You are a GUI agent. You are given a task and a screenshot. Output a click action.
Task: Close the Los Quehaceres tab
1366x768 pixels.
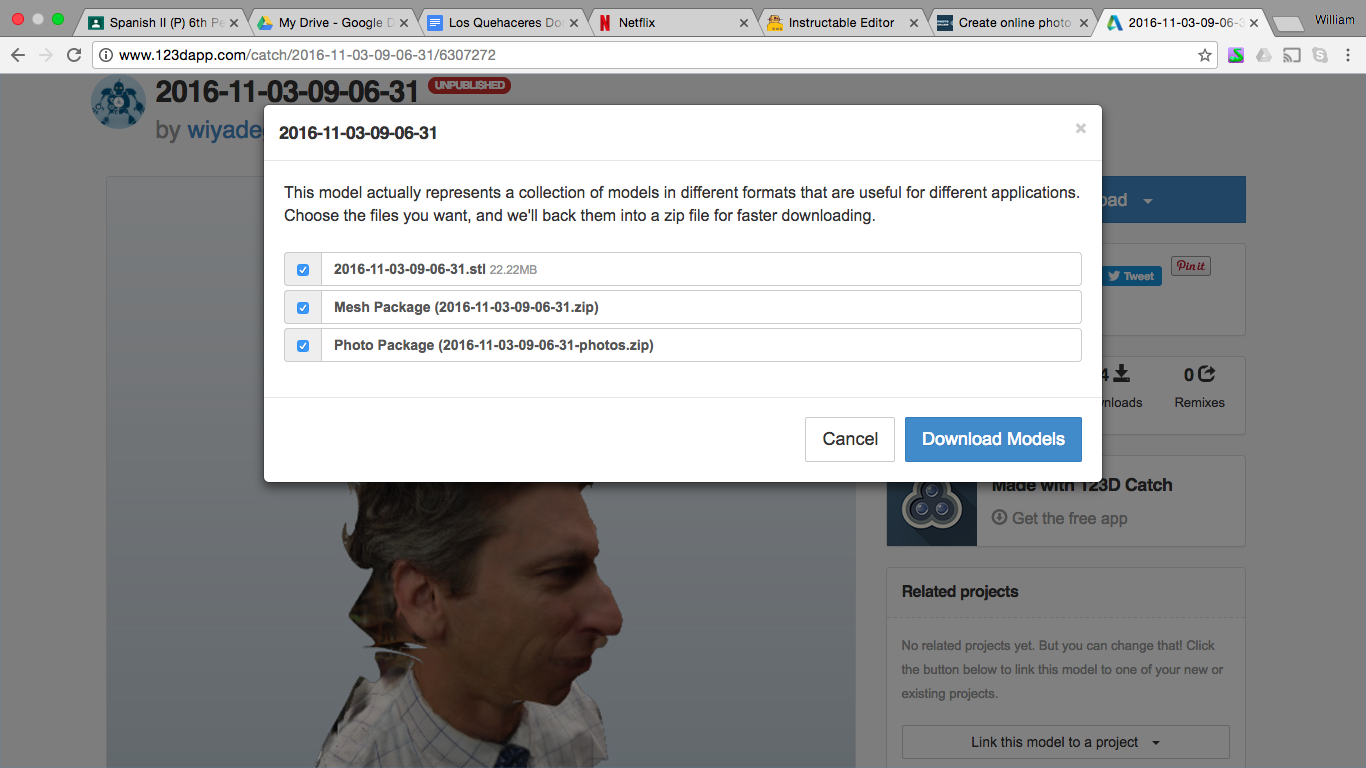tap(573, 22)
